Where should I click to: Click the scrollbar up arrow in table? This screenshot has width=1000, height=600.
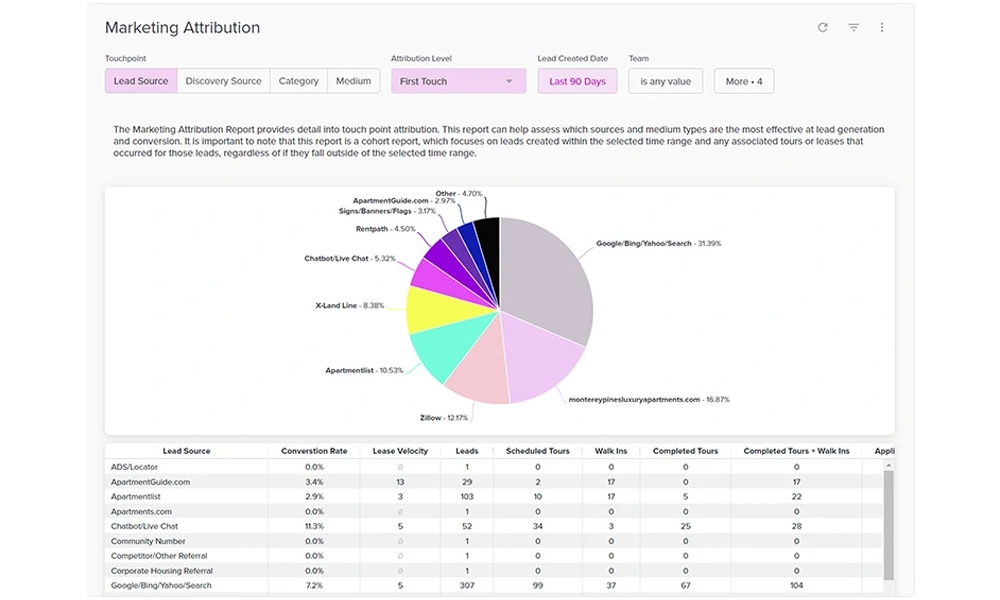(888, 466)
